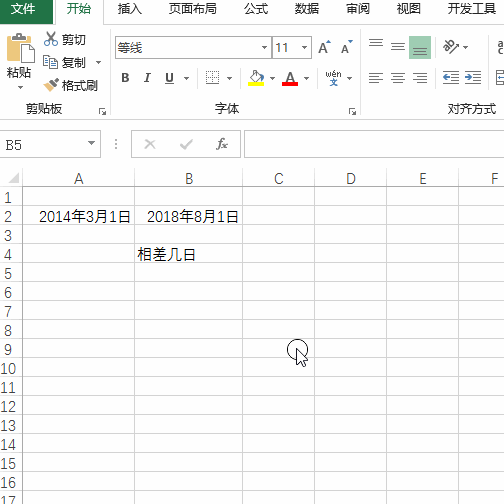Expand the Copy options arrow
504x504 pixels.
pyautogui.click(x=98, y=62)
